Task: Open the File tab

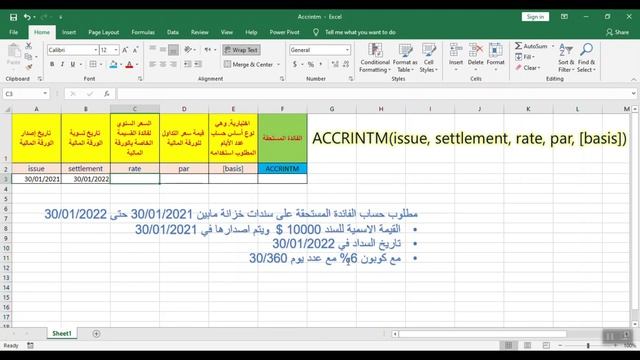Action: [x=13, y=32]
